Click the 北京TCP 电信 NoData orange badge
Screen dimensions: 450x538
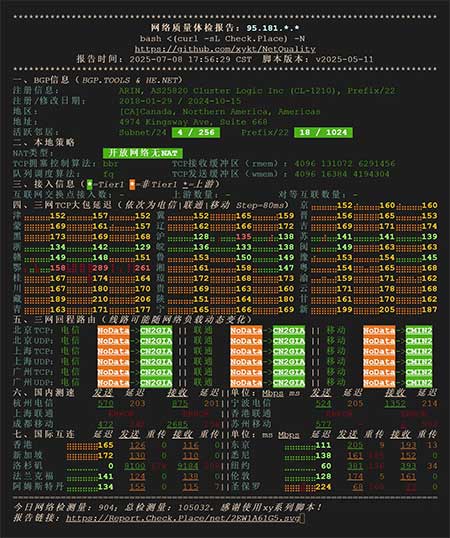(x=114, y=331)
